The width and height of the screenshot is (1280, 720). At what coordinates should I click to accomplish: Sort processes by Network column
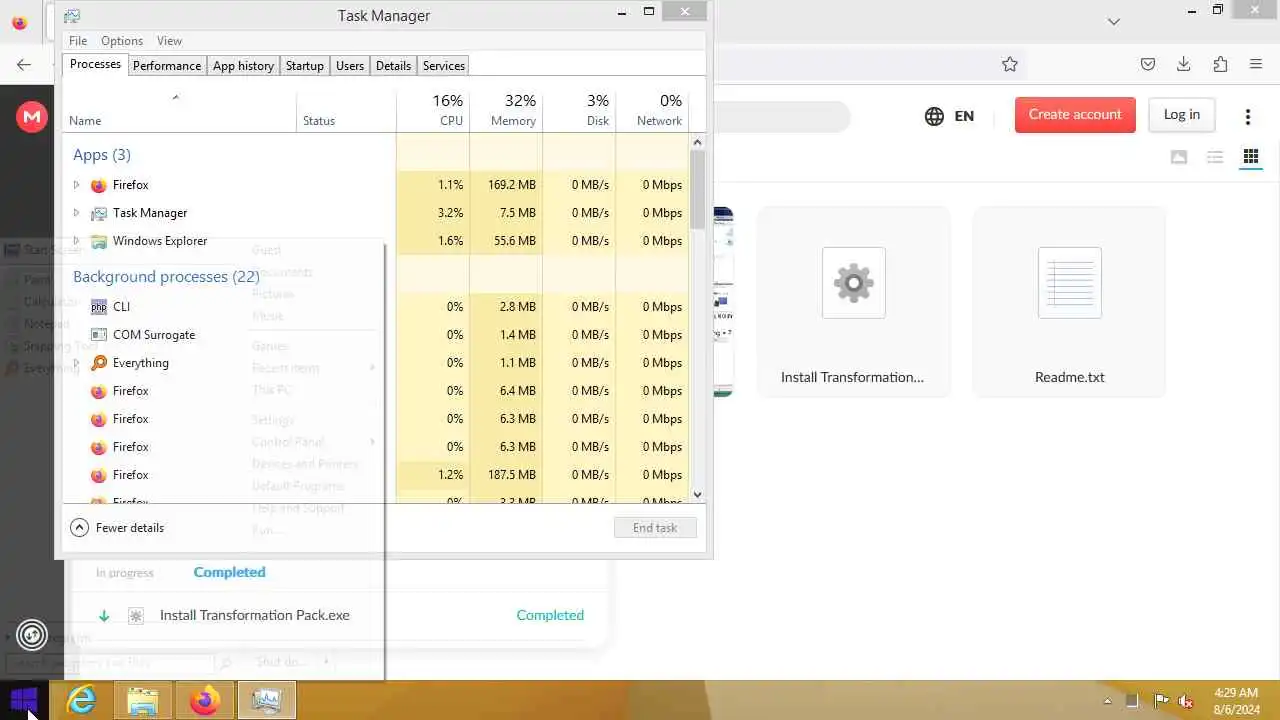point(652,110)
